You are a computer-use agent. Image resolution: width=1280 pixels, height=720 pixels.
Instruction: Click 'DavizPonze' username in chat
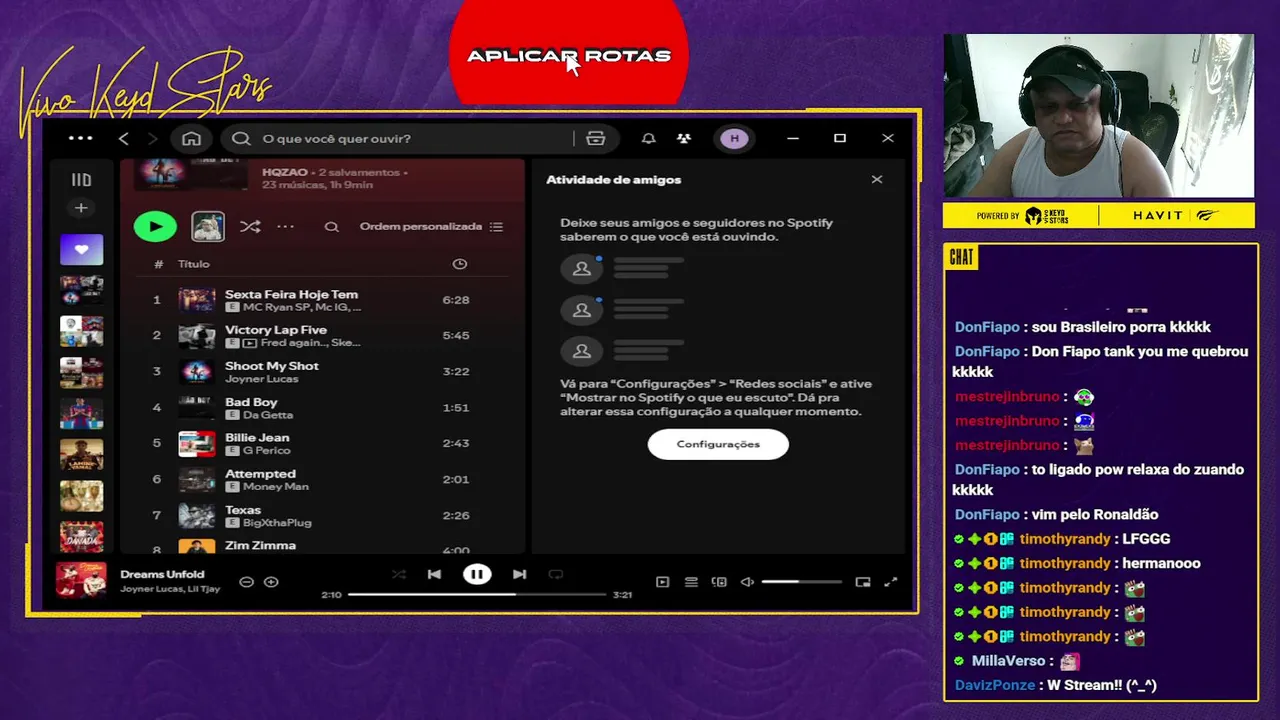pyautogui.click(x=995, y=685)
